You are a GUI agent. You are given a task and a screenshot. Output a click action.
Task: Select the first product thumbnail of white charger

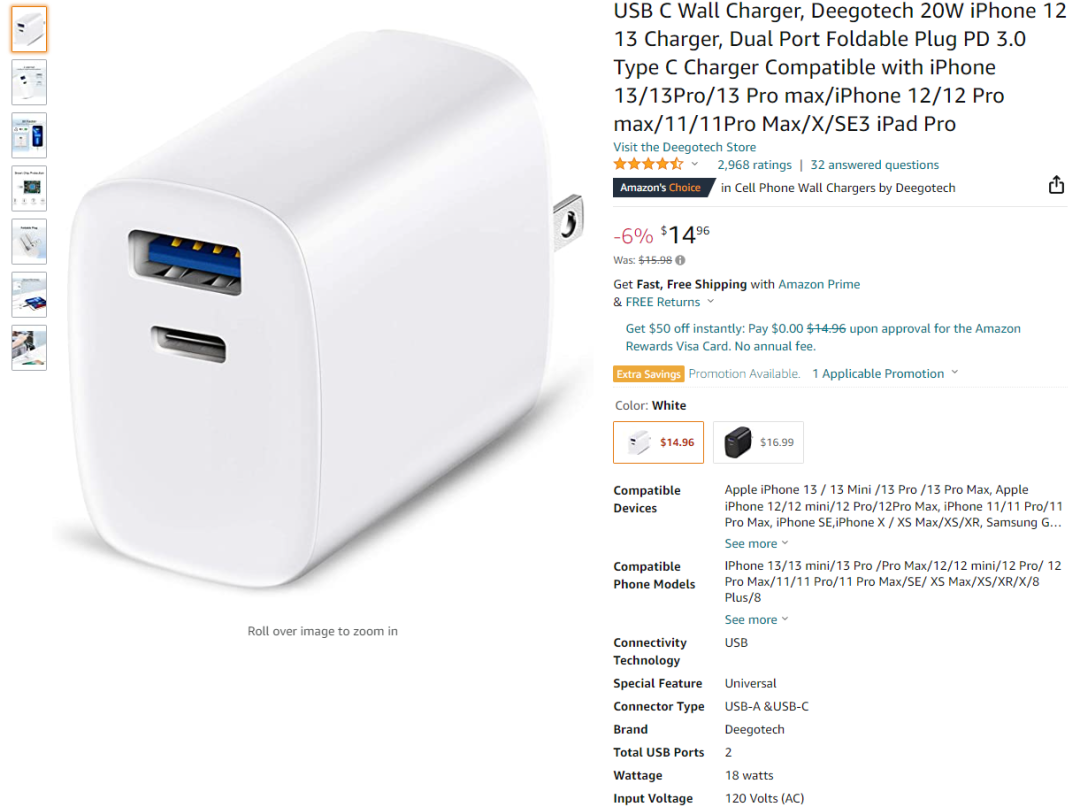pos(29,29)
